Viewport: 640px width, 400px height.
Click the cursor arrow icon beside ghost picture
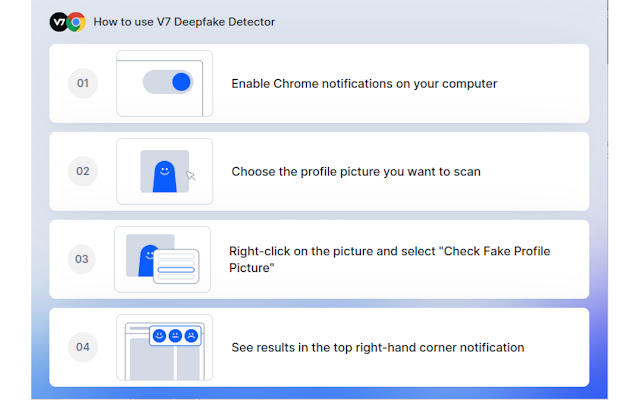point(191,175)
